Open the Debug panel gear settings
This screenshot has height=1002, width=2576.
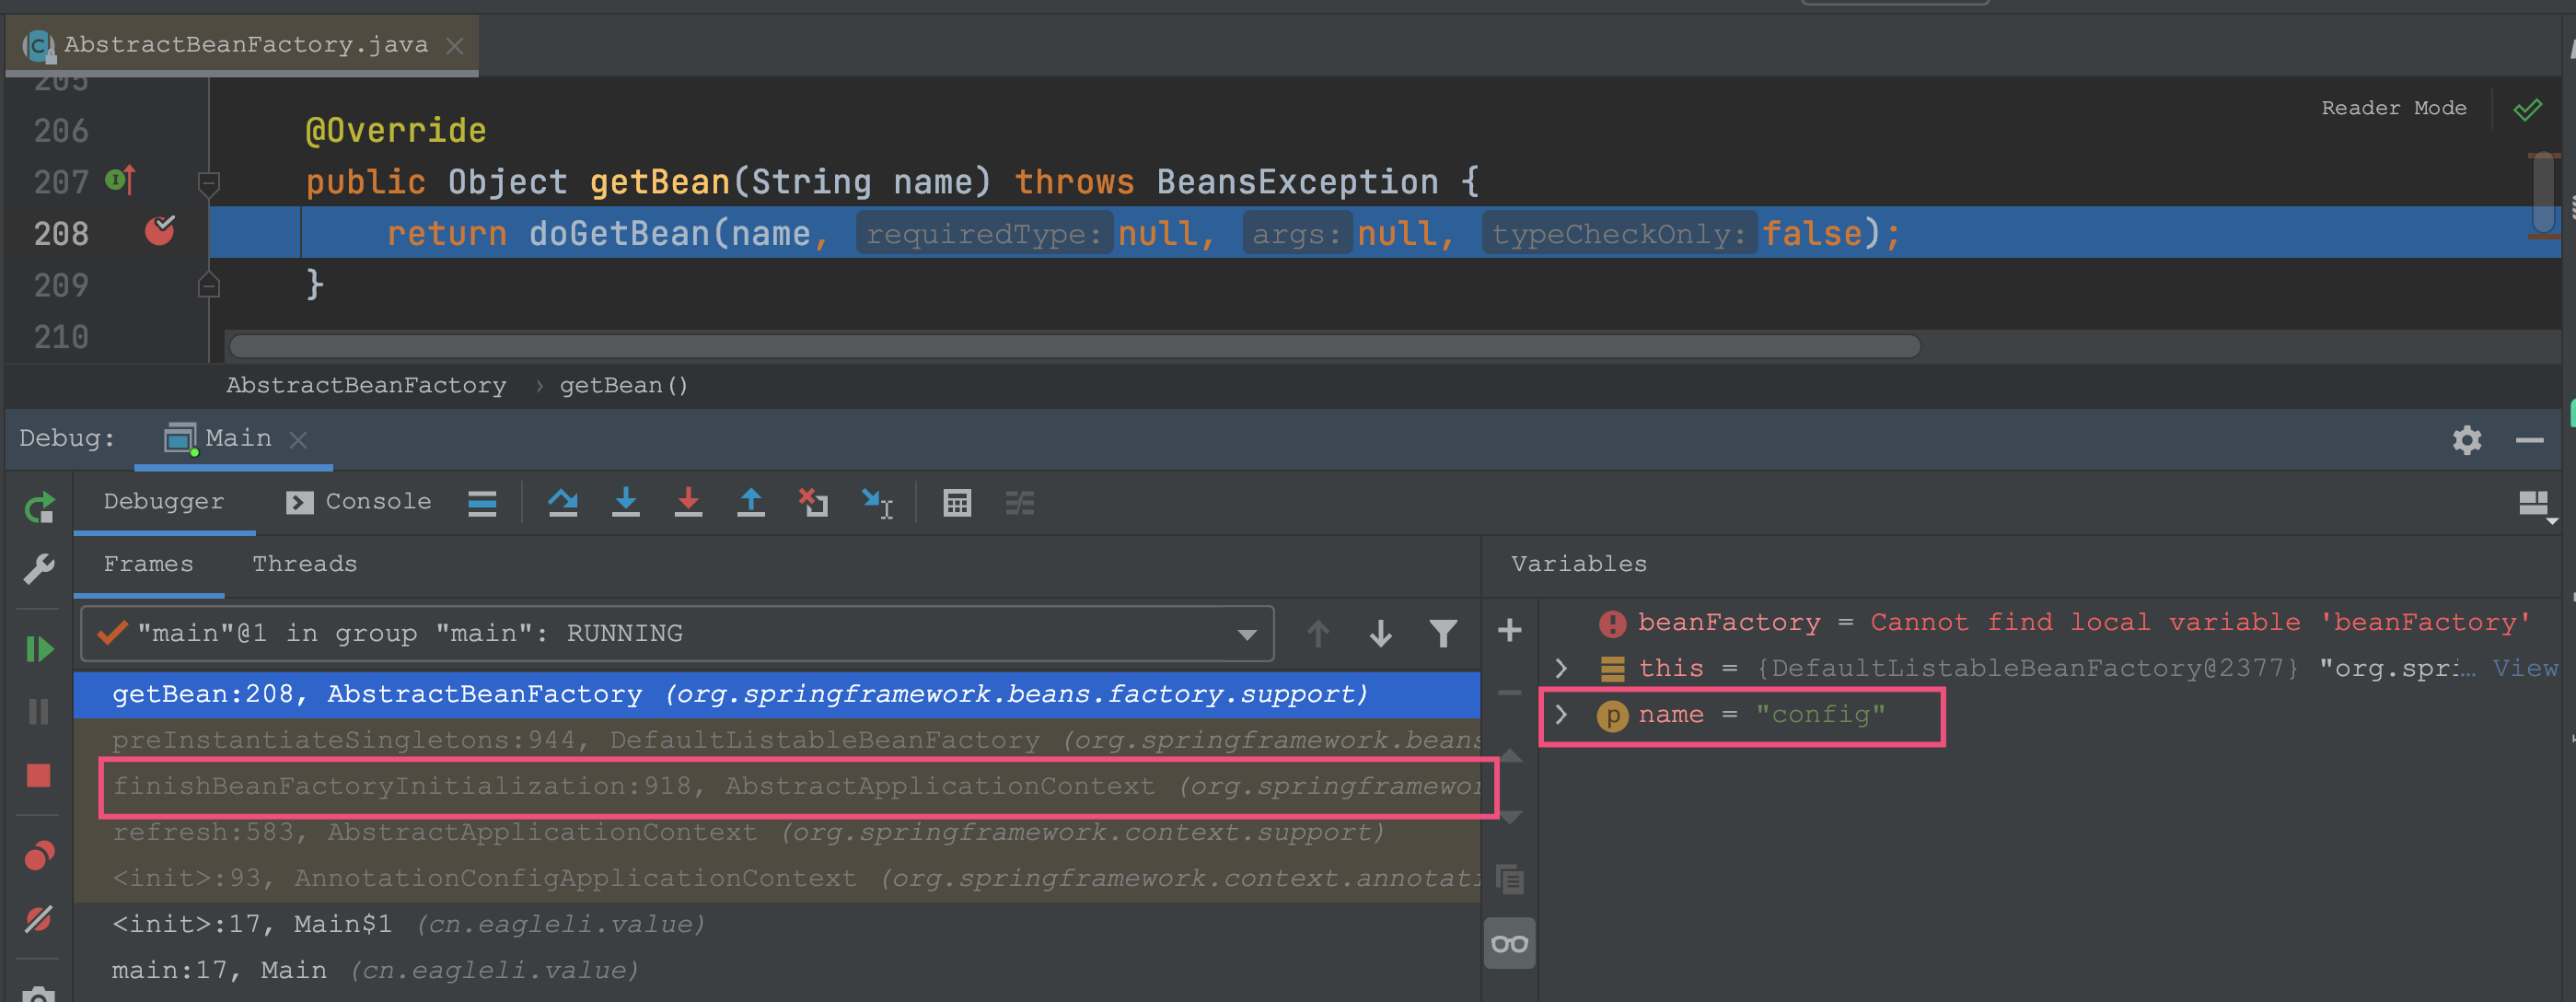[2467, 440]
